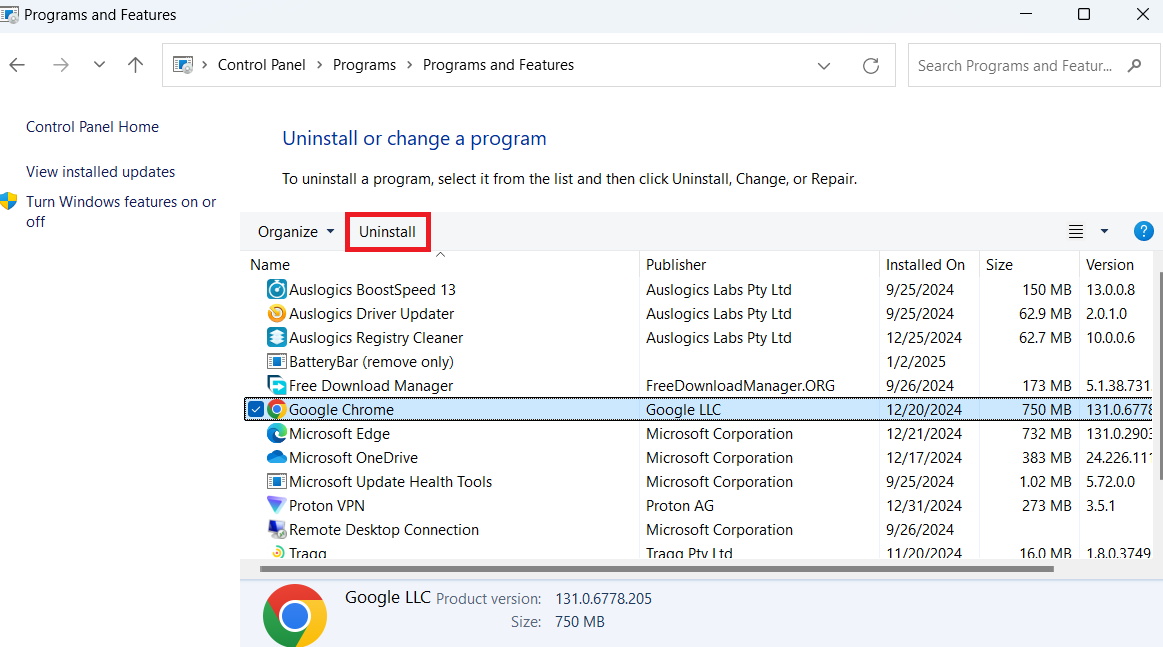Open Programs breadcrumb
Image resolution: width=1163 pixels, height=647 pixels.
364,65
